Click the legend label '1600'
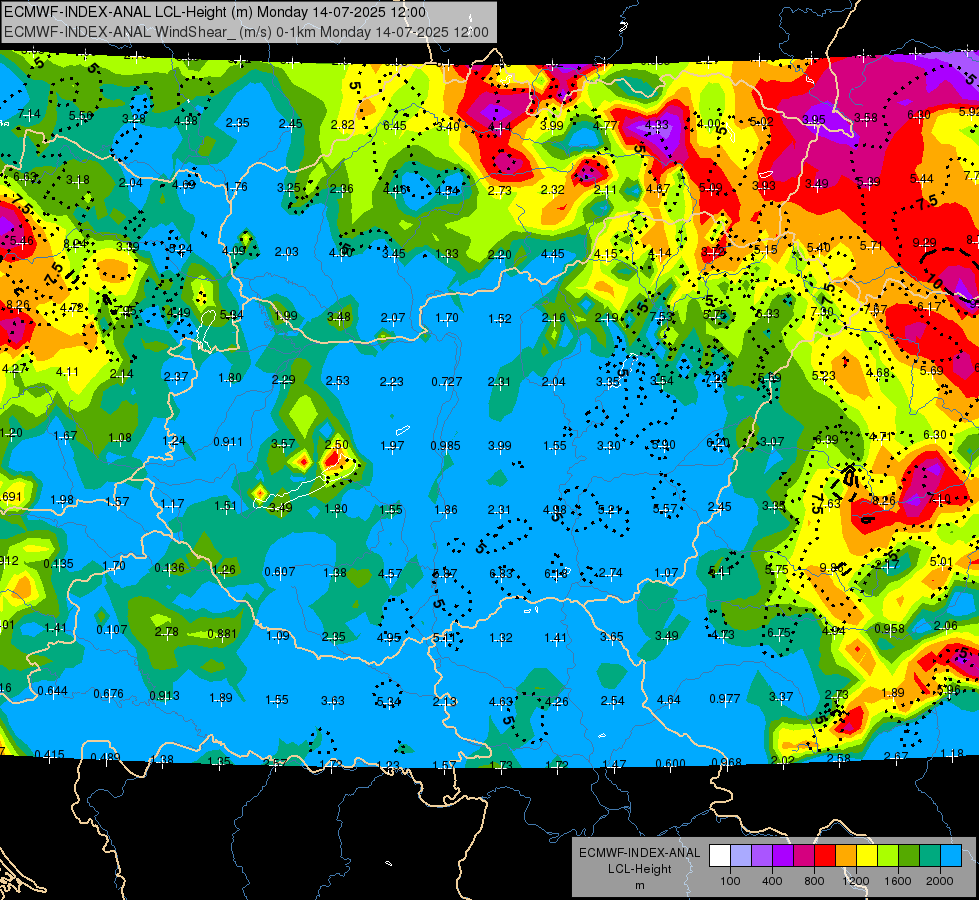 pos(898,881)
